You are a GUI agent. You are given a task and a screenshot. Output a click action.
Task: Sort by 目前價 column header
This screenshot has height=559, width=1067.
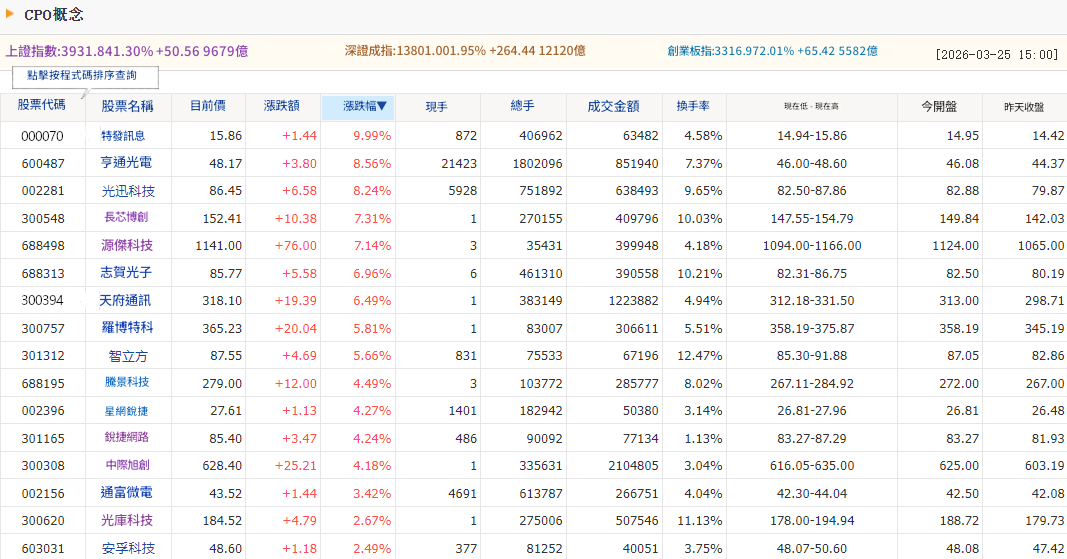[x=208, y=106]
